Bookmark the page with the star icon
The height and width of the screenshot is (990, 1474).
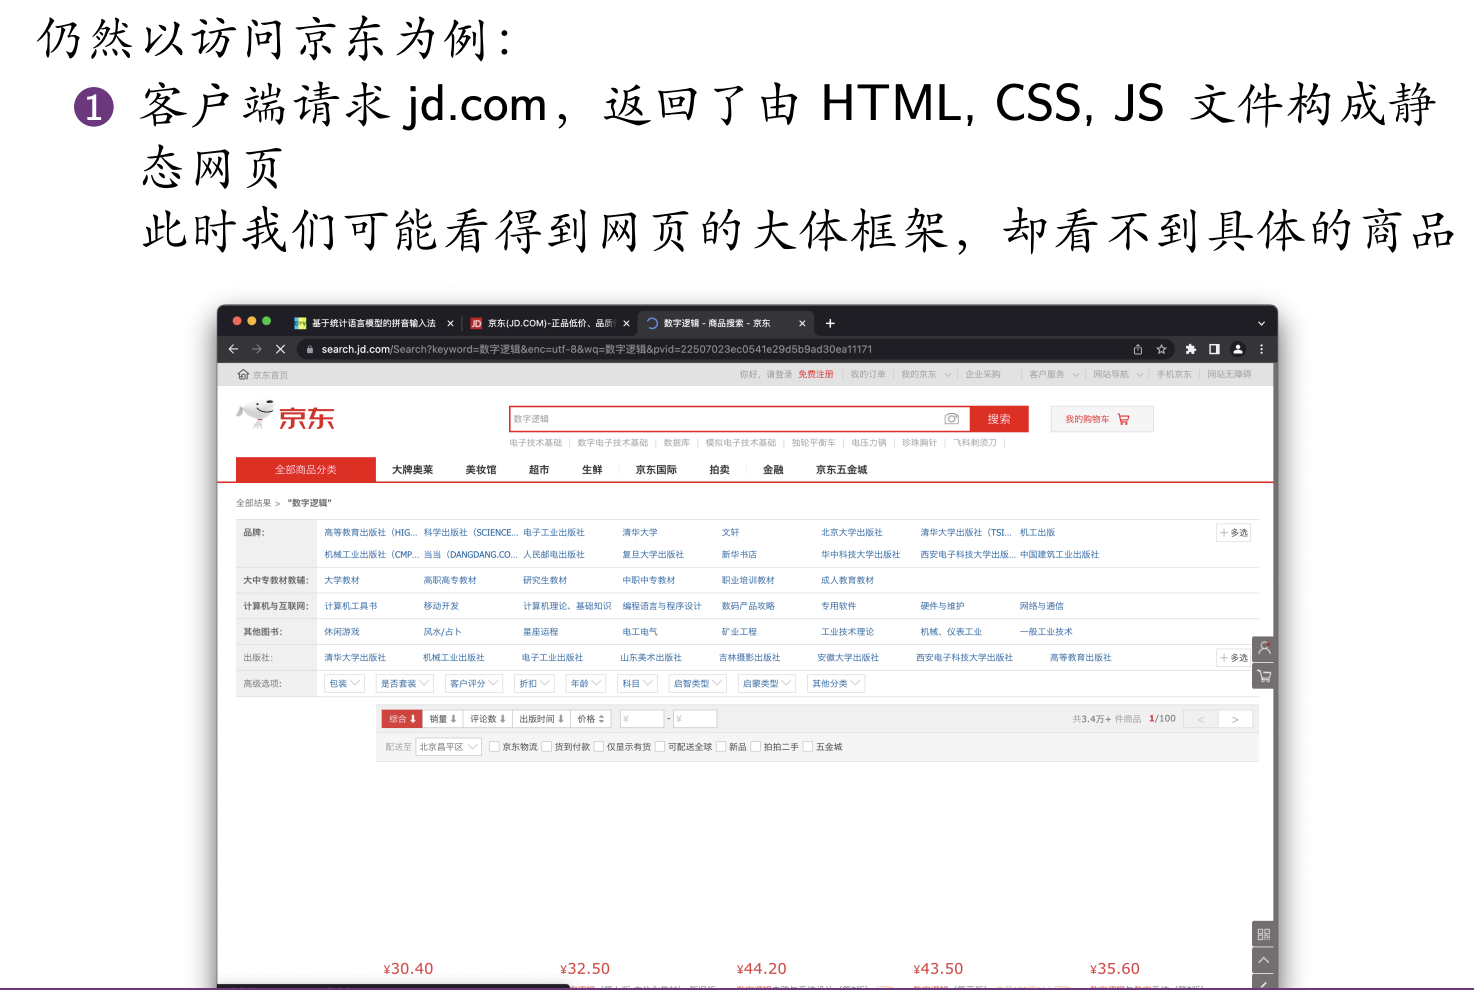pos(1160,349)
